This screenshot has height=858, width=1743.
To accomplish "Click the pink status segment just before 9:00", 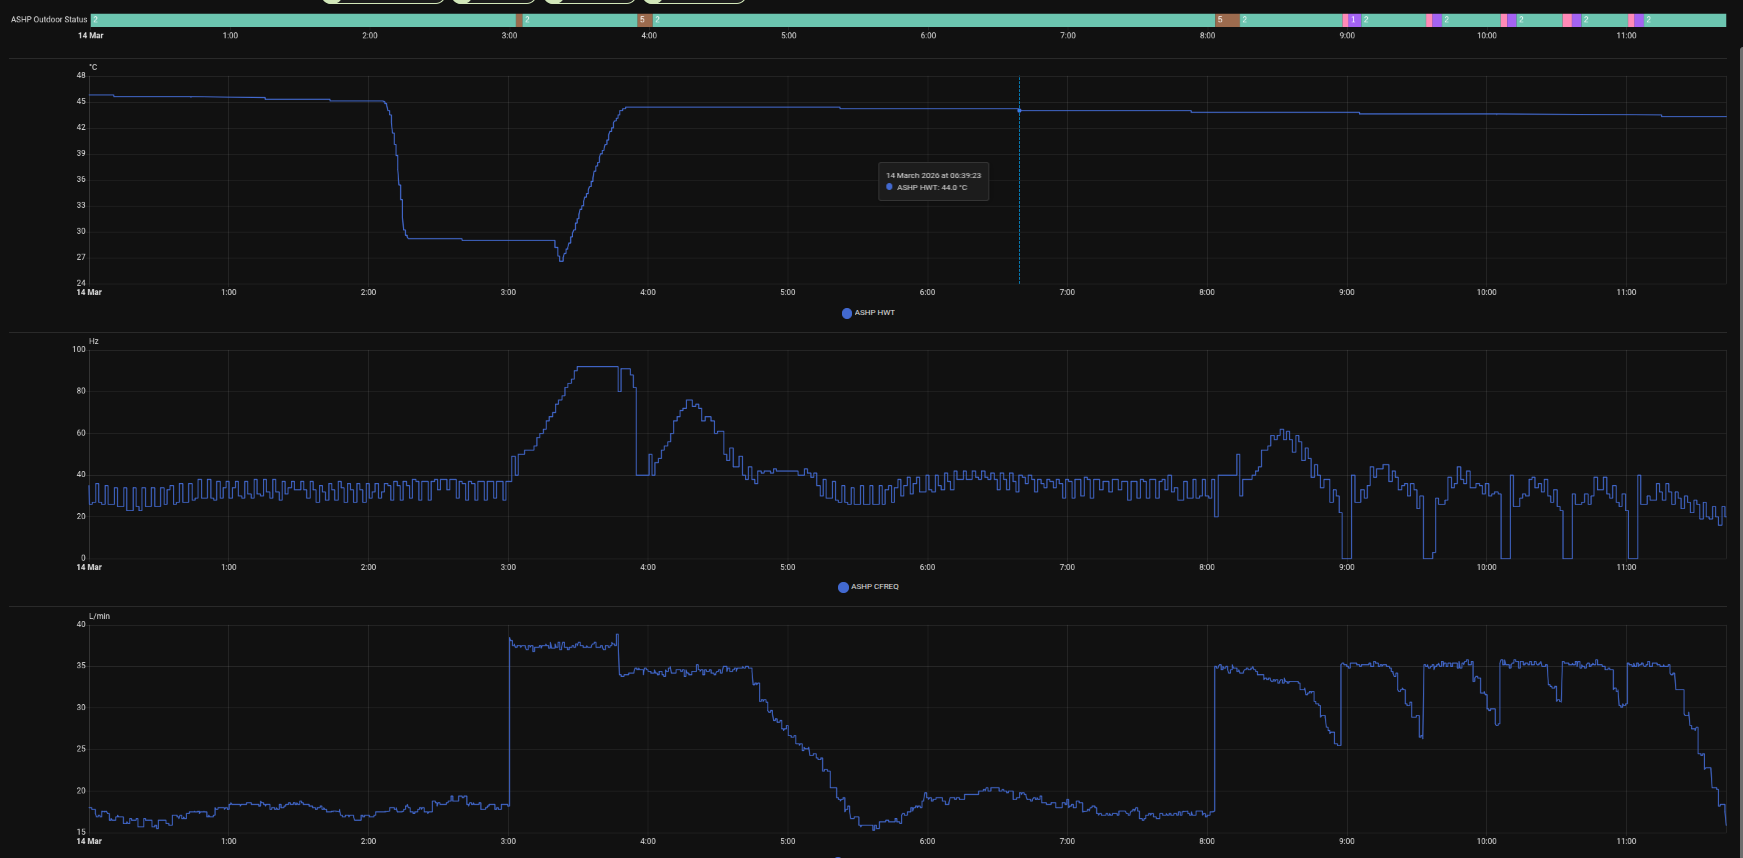I will click(1345, 20).
